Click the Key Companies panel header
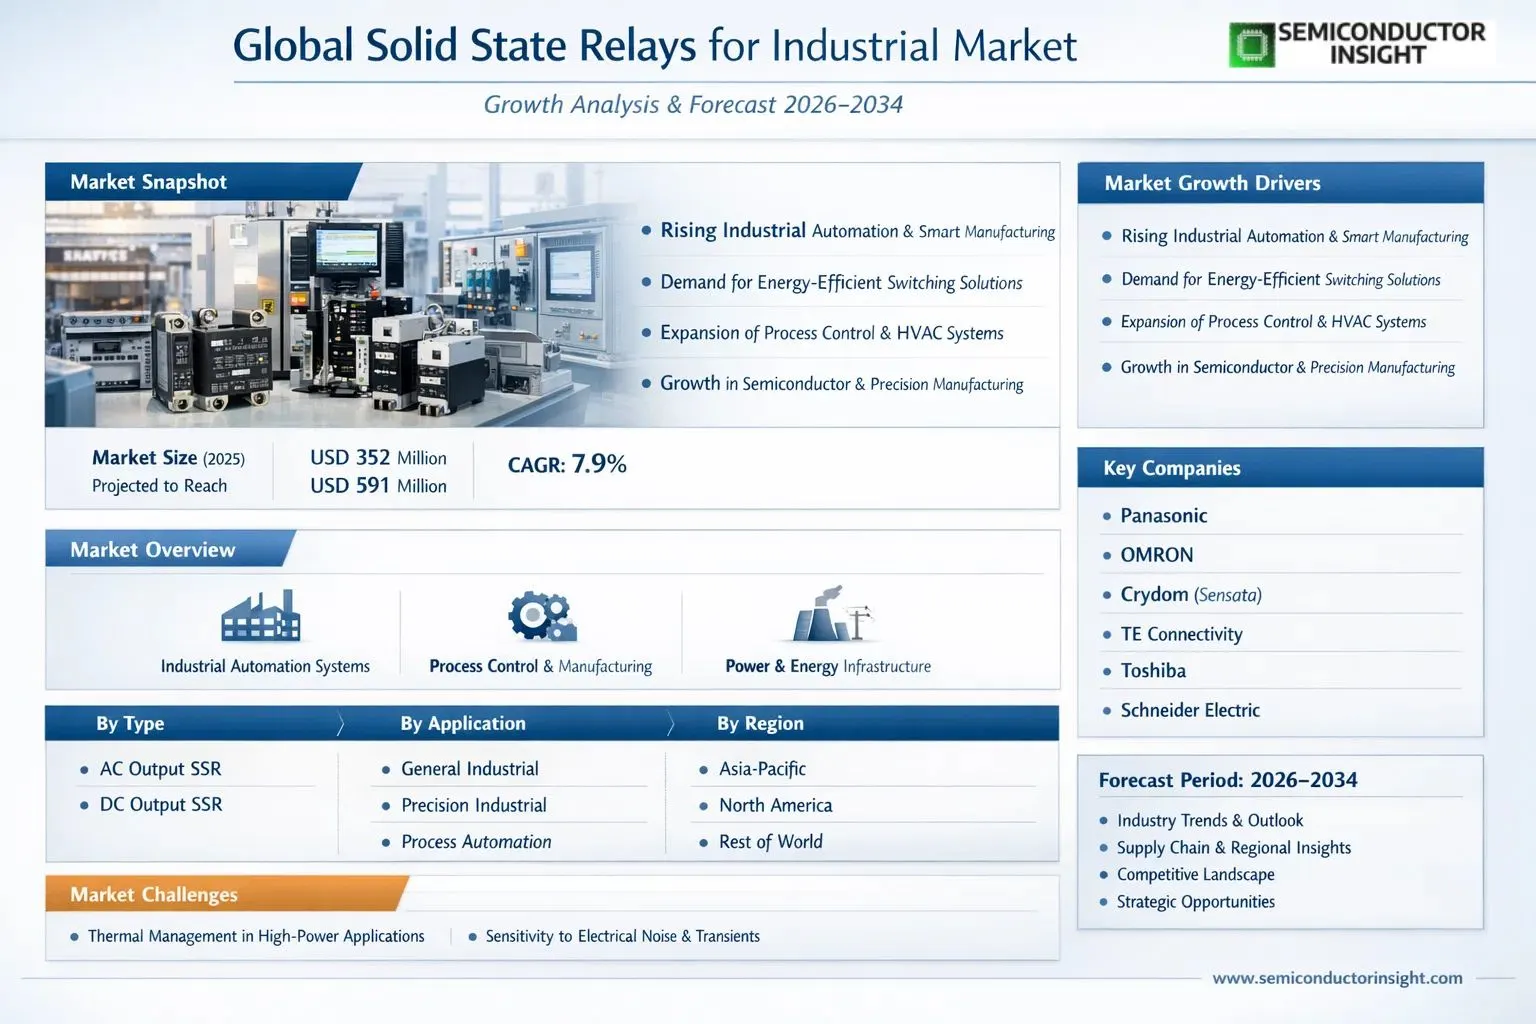Viewport: 1536px width, 1024px height. pos(1280,468)
